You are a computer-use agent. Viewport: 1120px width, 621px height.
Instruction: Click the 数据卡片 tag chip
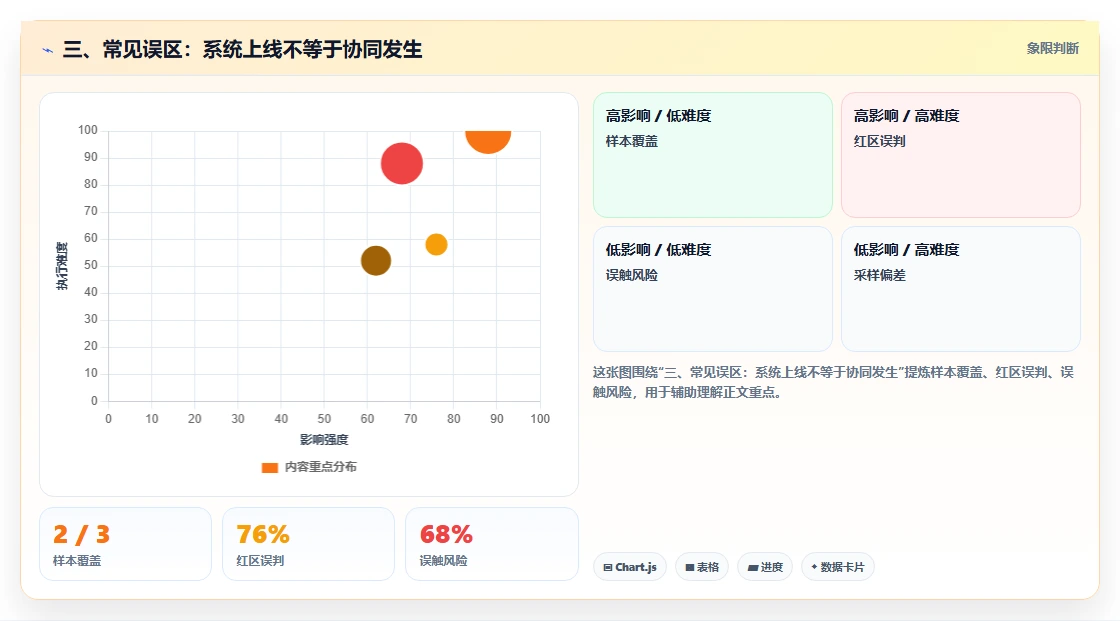[x=838, y=567]
